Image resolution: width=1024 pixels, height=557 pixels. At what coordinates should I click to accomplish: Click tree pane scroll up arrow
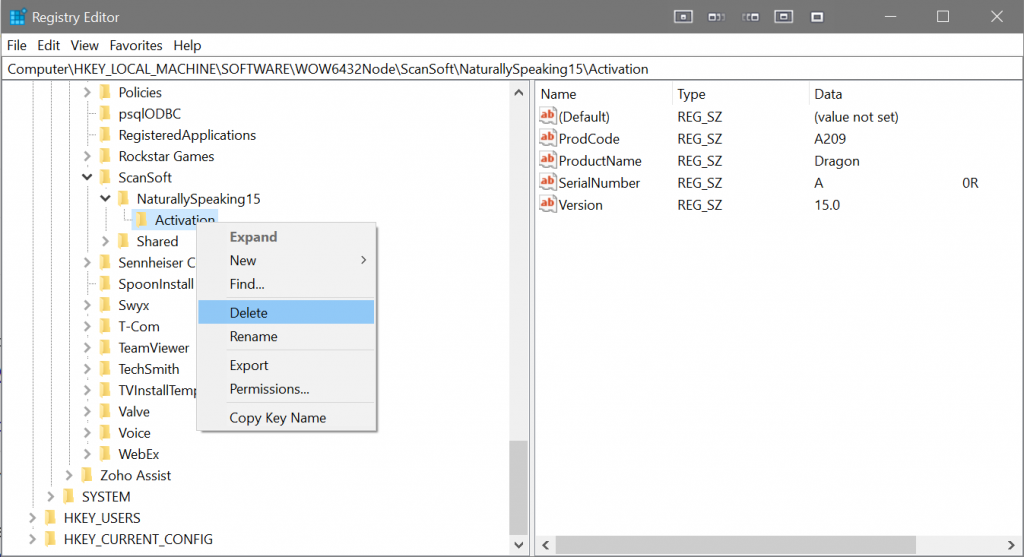pyautogui.click(x=519, y=93)
